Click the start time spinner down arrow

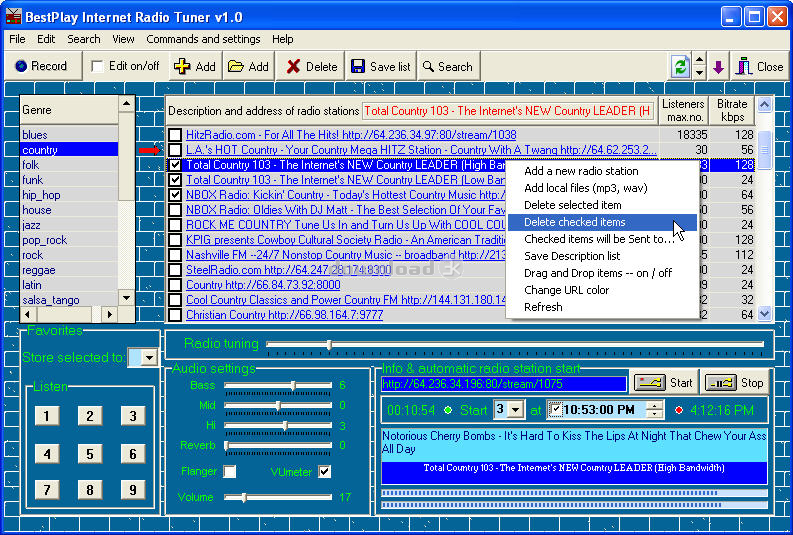point(655,414)
